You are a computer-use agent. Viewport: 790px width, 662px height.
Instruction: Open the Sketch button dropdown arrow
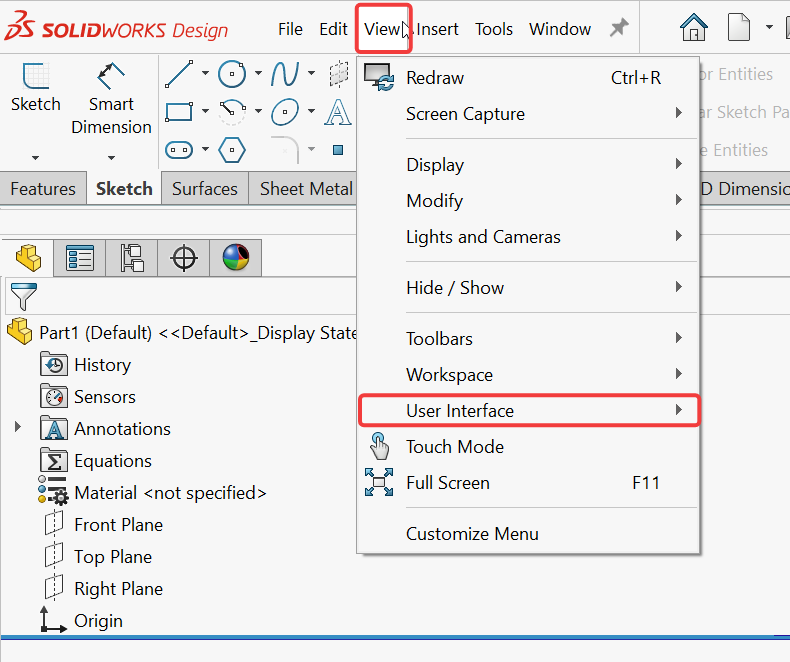tap(35, 158)
